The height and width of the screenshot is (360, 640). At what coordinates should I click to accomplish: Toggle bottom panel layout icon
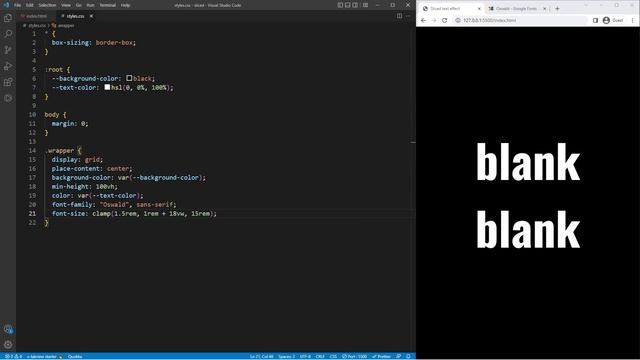point(348,5)
